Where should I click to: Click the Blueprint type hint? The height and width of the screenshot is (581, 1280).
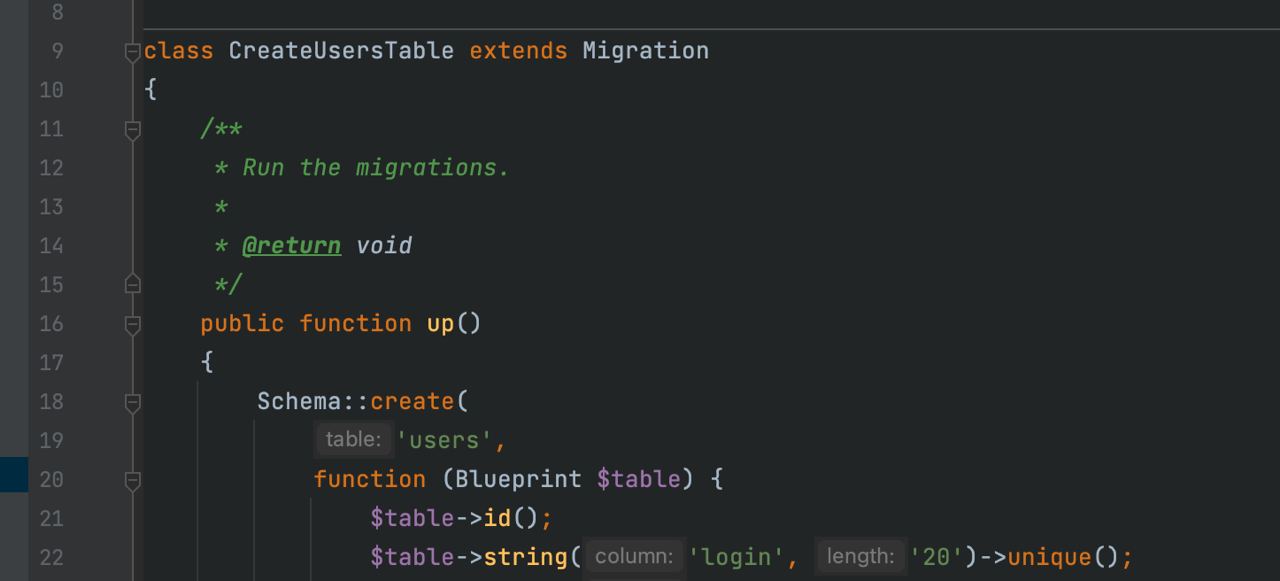[x=518, y=480]
